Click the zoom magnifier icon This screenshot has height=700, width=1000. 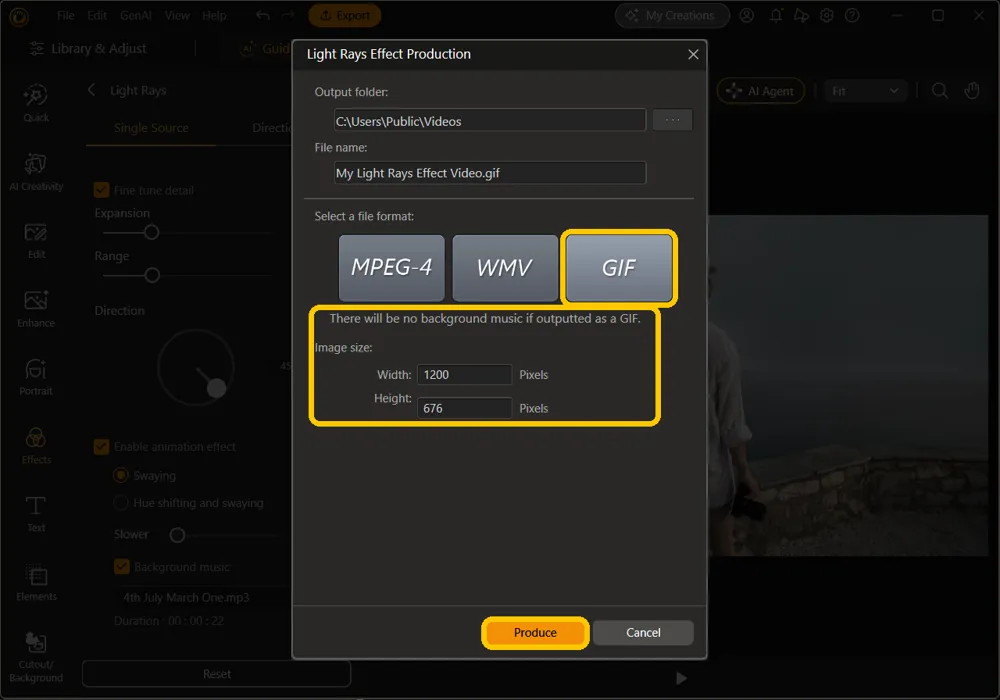(x=939, y=91)
